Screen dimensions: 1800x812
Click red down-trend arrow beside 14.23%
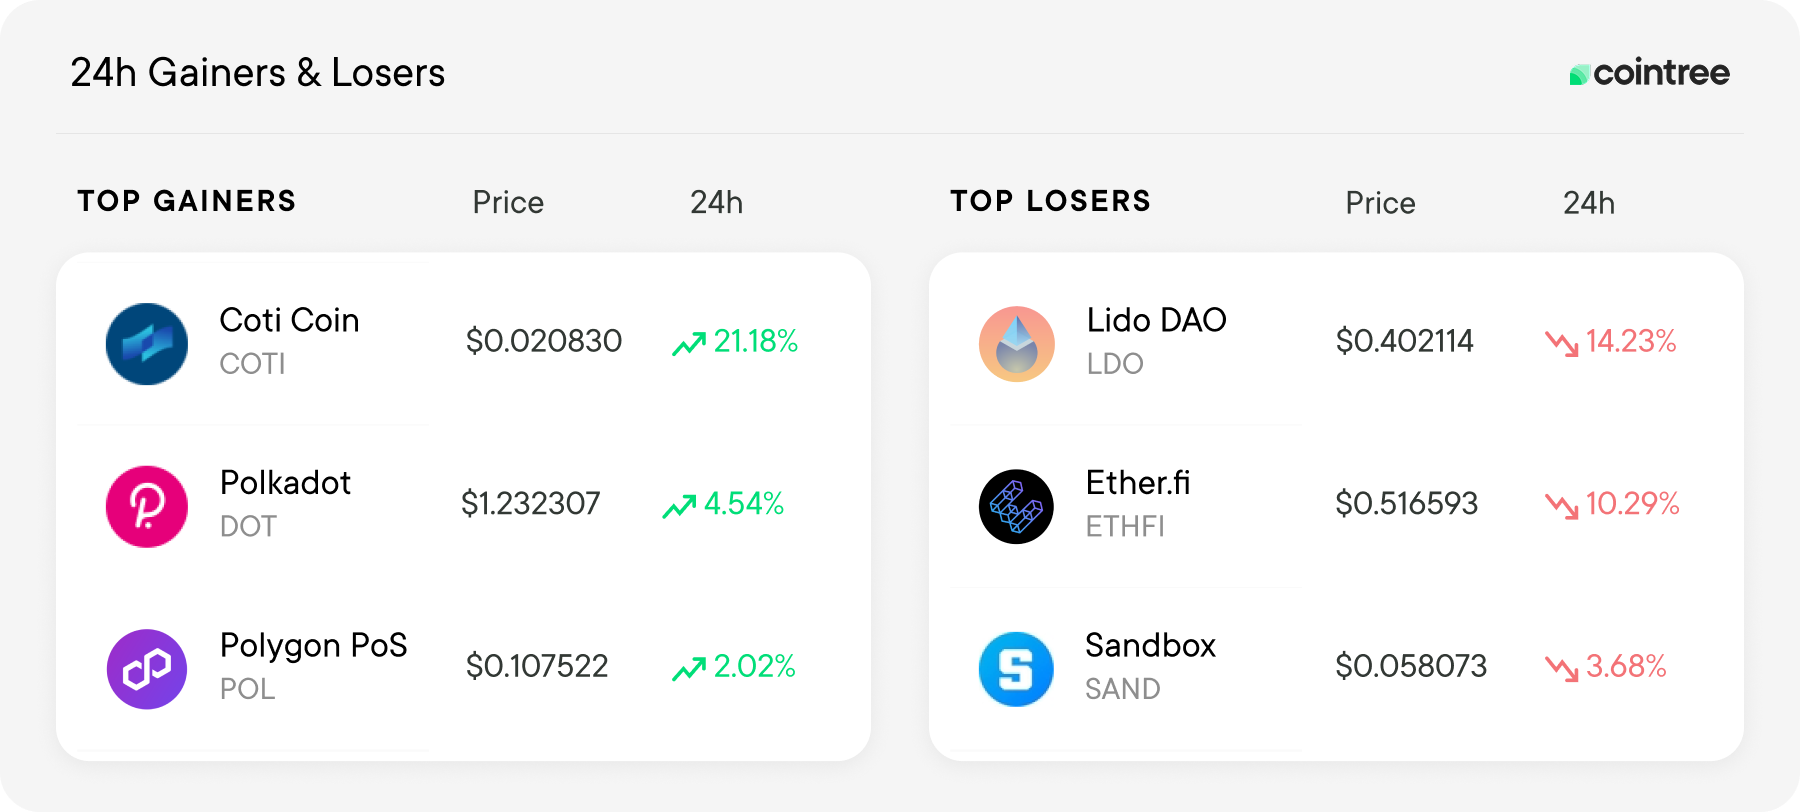tap(1561, 343)
